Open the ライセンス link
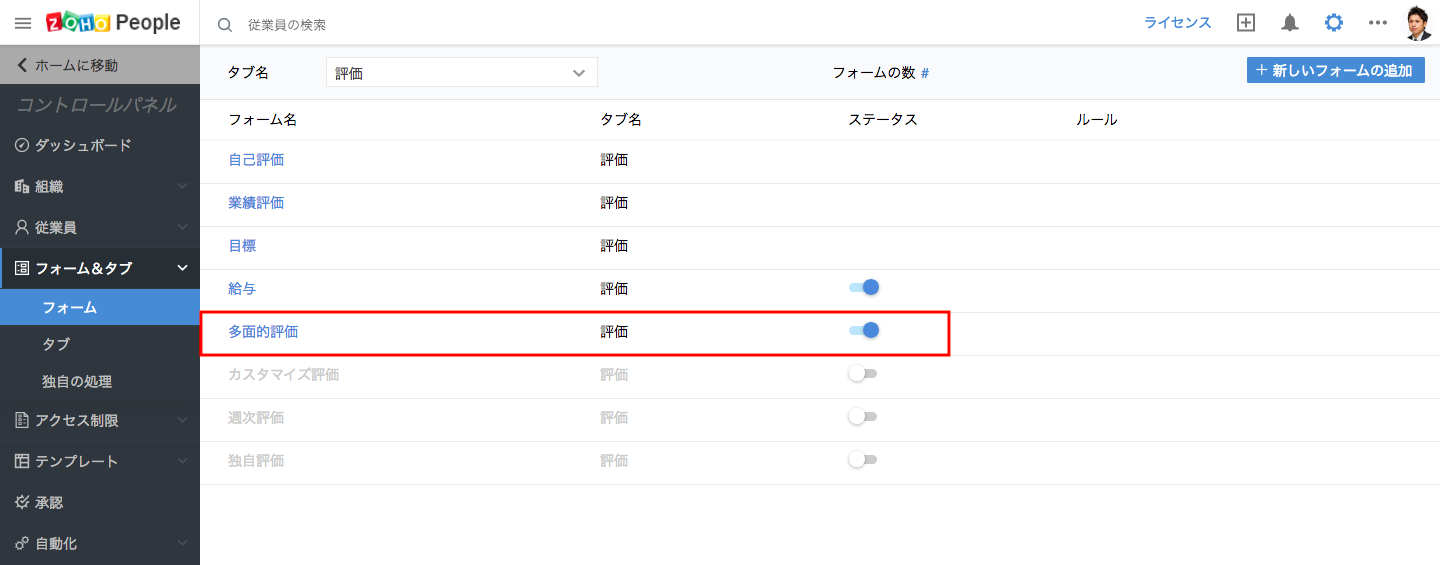Viewport: 1440px width, 565px height. (x=1178, y=23)
